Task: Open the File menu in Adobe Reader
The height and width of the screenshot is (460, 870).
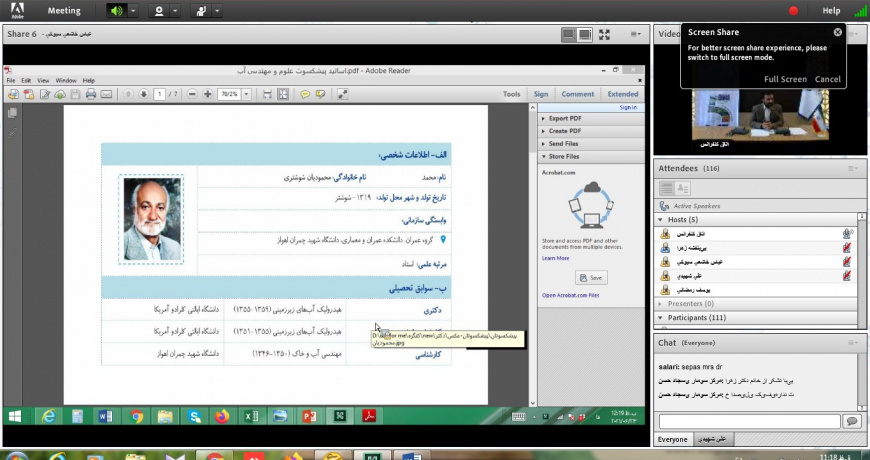Action: point(11,80)
